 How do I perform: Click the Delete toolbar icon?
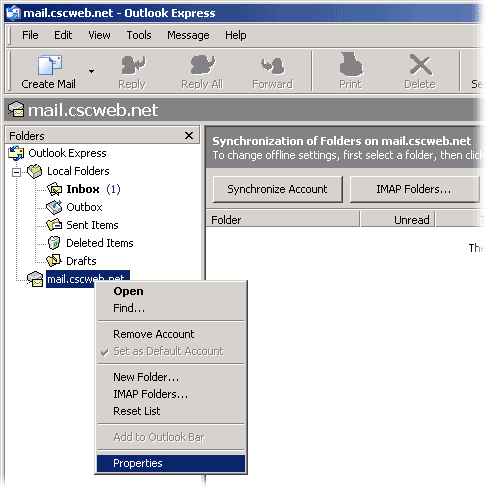coord(420,65)
